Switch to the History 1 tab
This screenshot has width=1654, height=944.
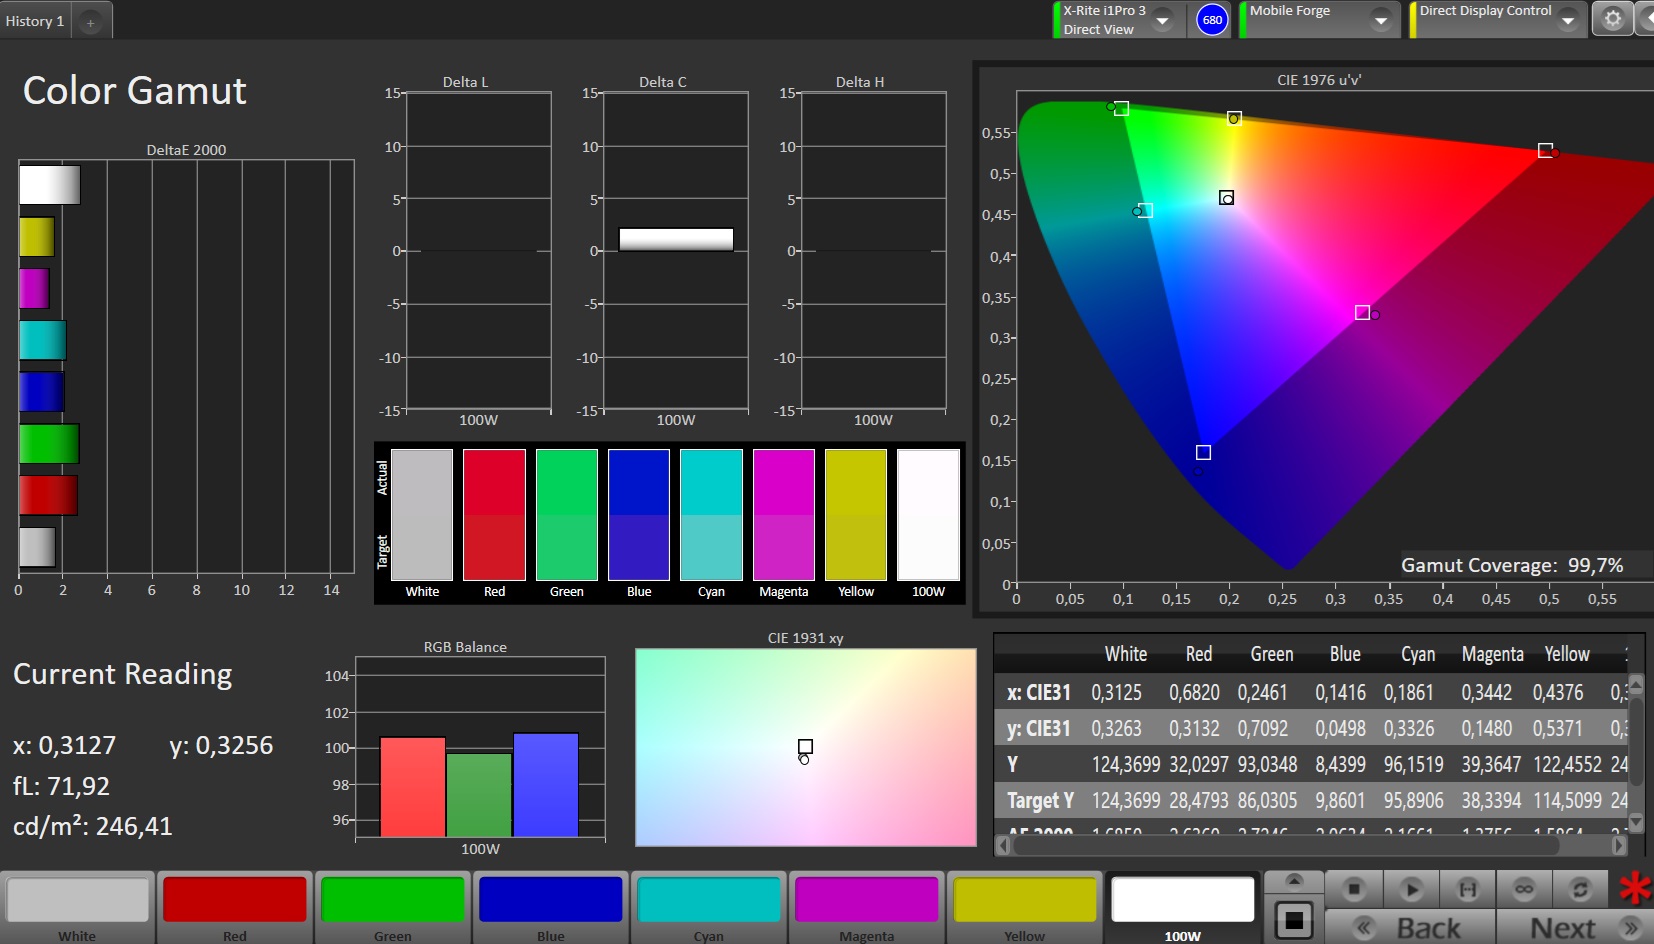35,21
